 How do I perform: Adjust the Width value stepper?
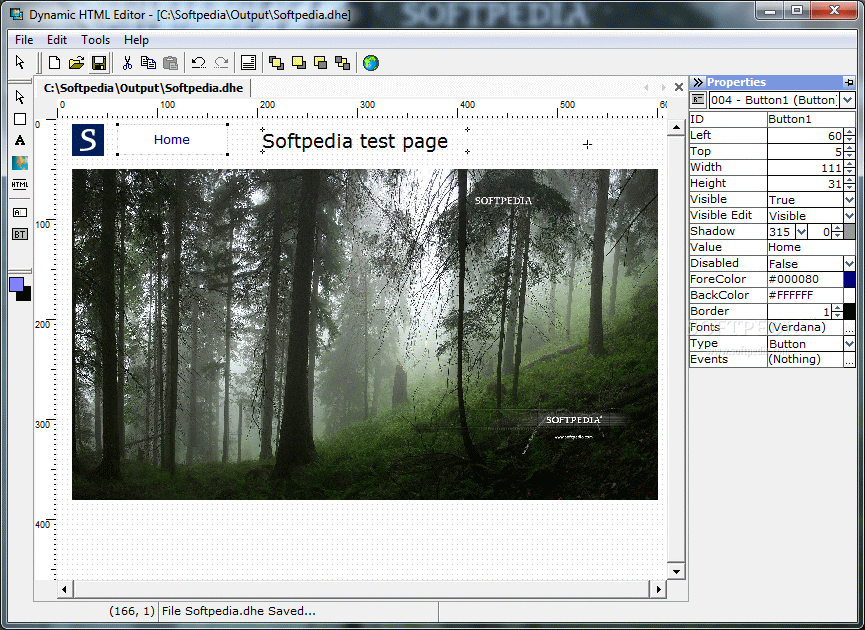(x=850, y=167)
